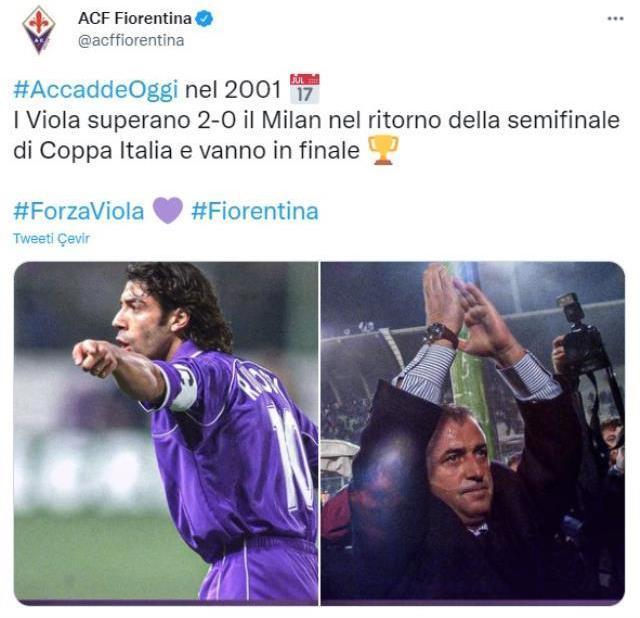The image size is (640, 618).
Task: Click the word Milan in the tweet
Action: [291, 120]
